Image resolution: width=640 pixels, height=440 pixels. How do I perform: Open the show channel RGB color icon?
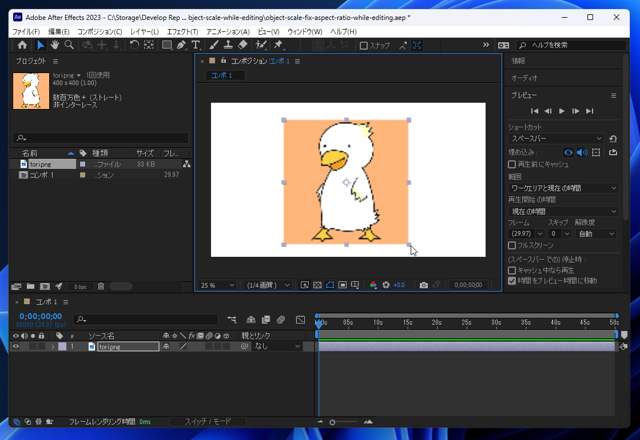(373, 285)
